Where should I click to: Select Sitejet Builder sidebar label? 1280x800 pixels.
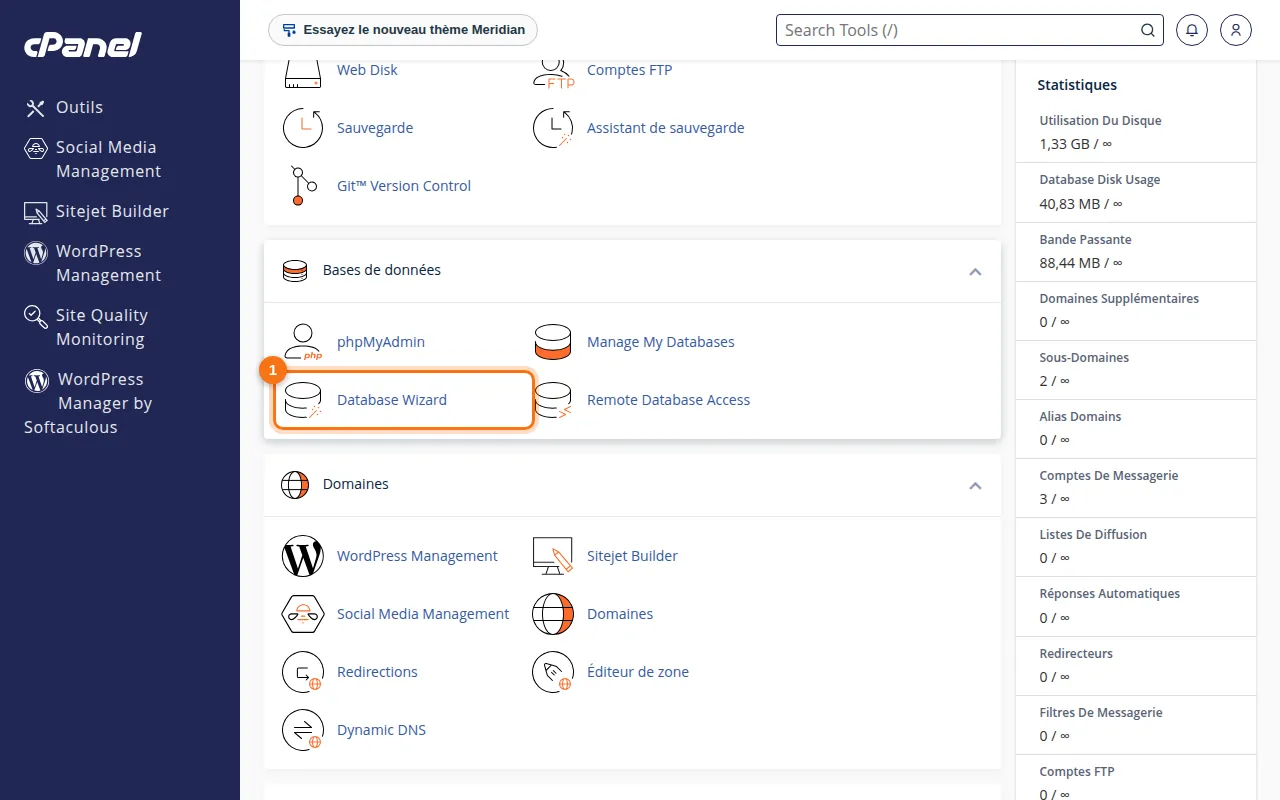pyautogui.click(x=112, y=211)
